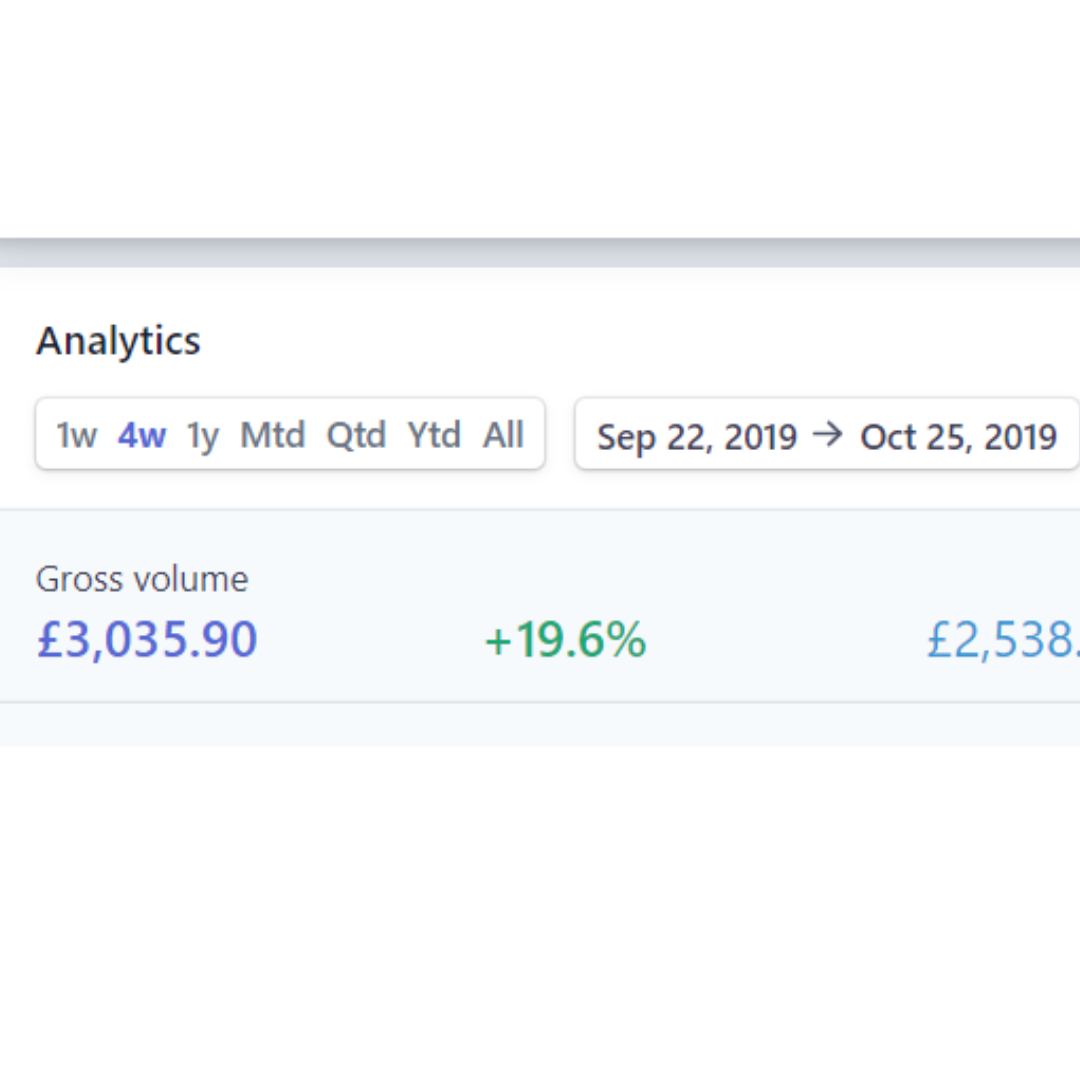Click the £2,538 previous period value
Screen dimensions: 1080x1080
point(1002,640)
